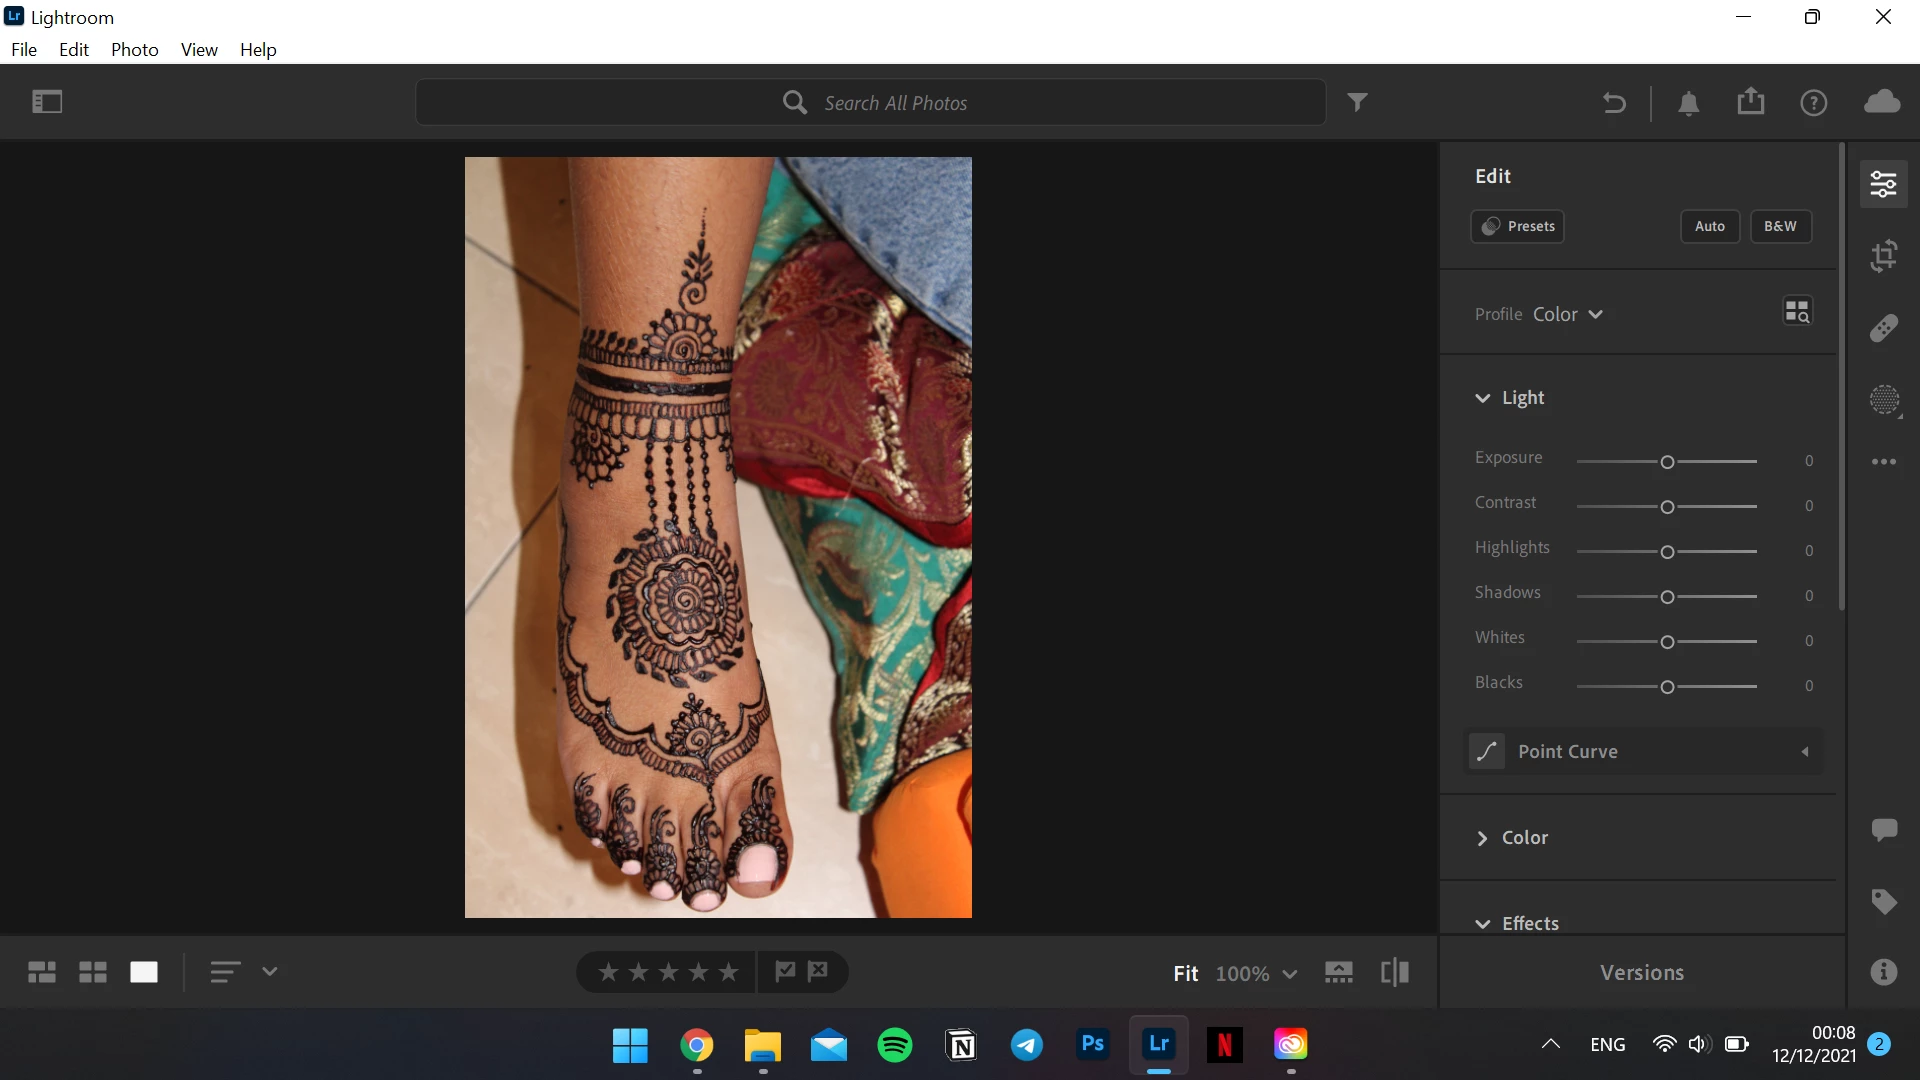Open the Crop and Rotate tool
Image resolution: width=1920 pixels, height=1080 pixels.
pyautogui.click(x=1884, y=256)
